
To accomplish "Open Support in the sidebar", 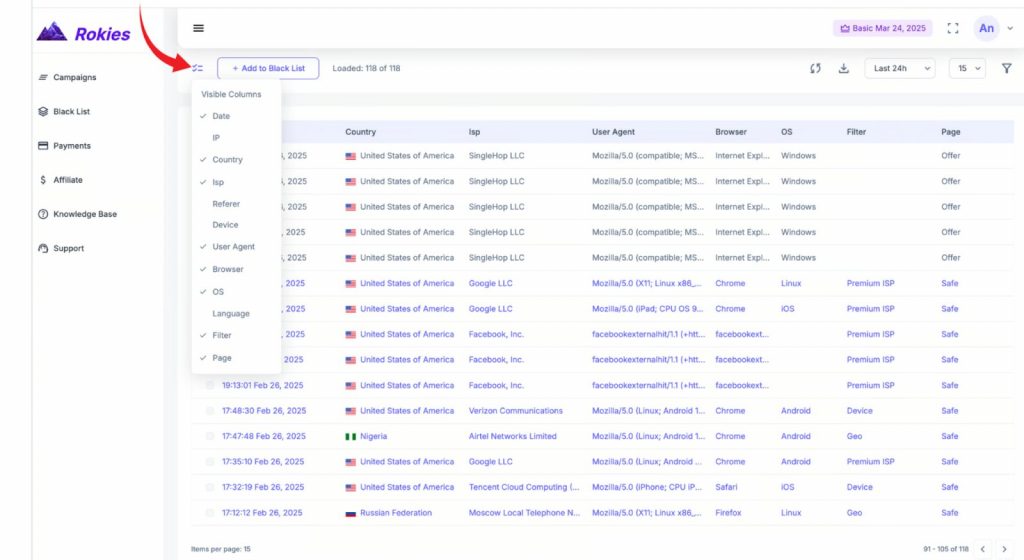I will (69, 248).
